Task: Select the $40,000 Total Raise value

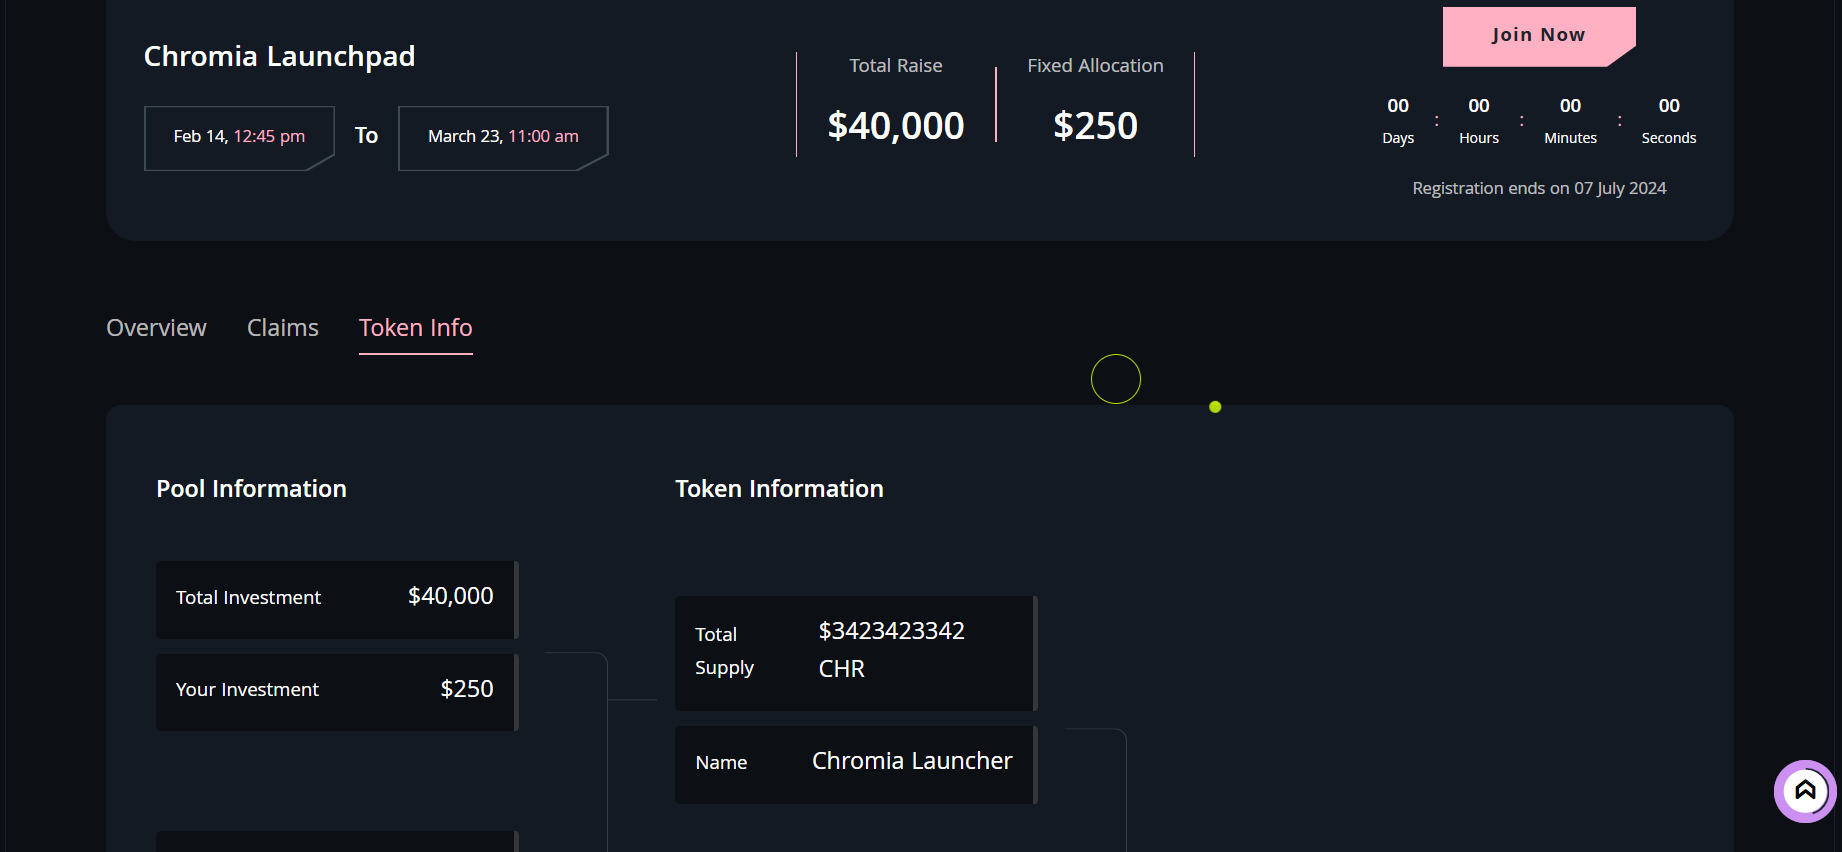Action: (x=895, y=126)
